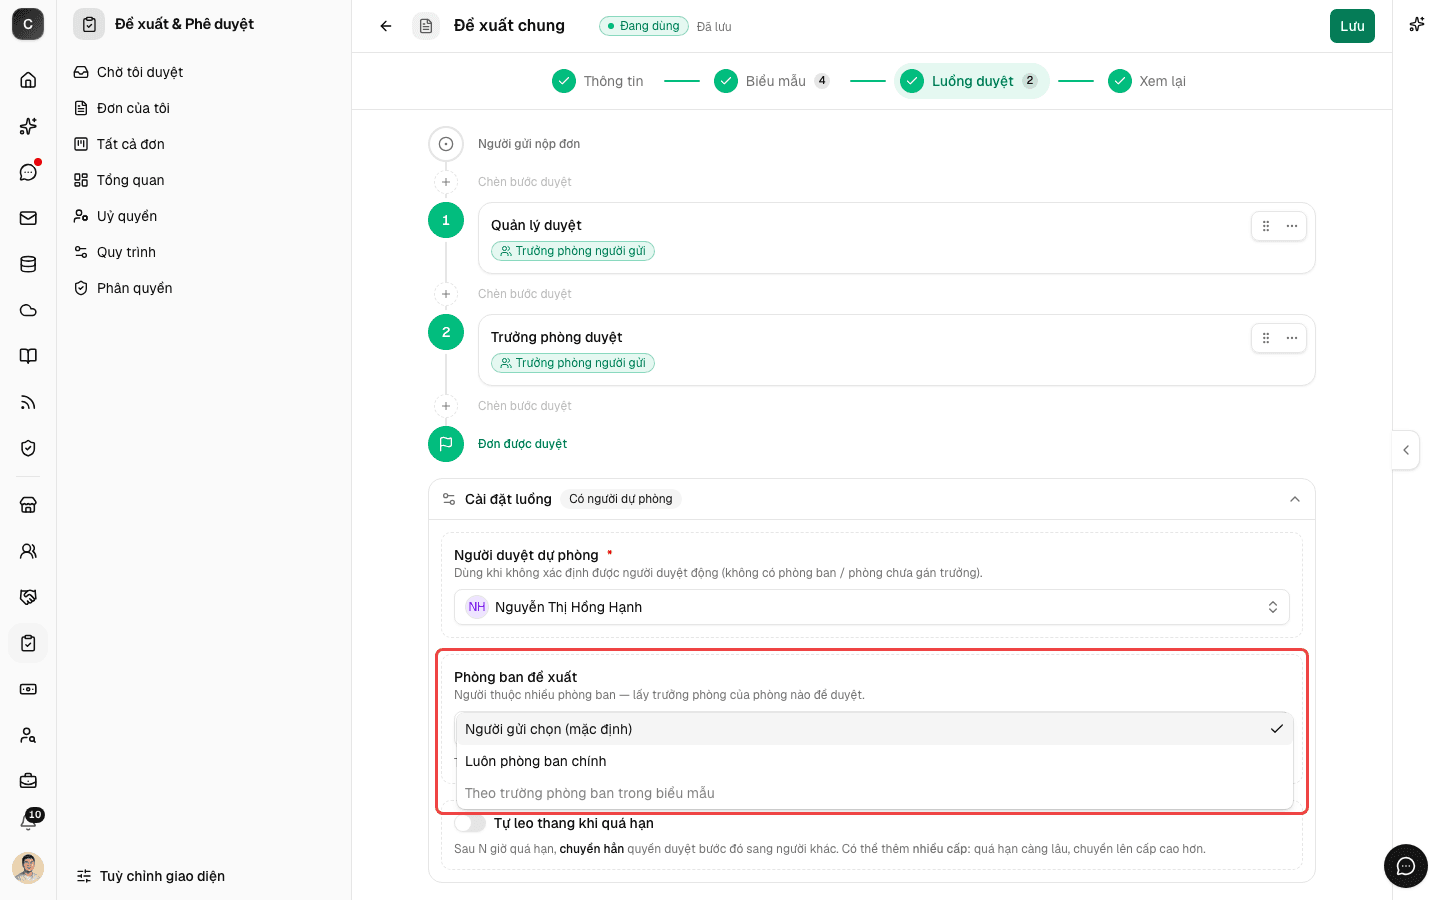
Task: Collapse the Cài đặt luồng section
Action: point(1295,499)
